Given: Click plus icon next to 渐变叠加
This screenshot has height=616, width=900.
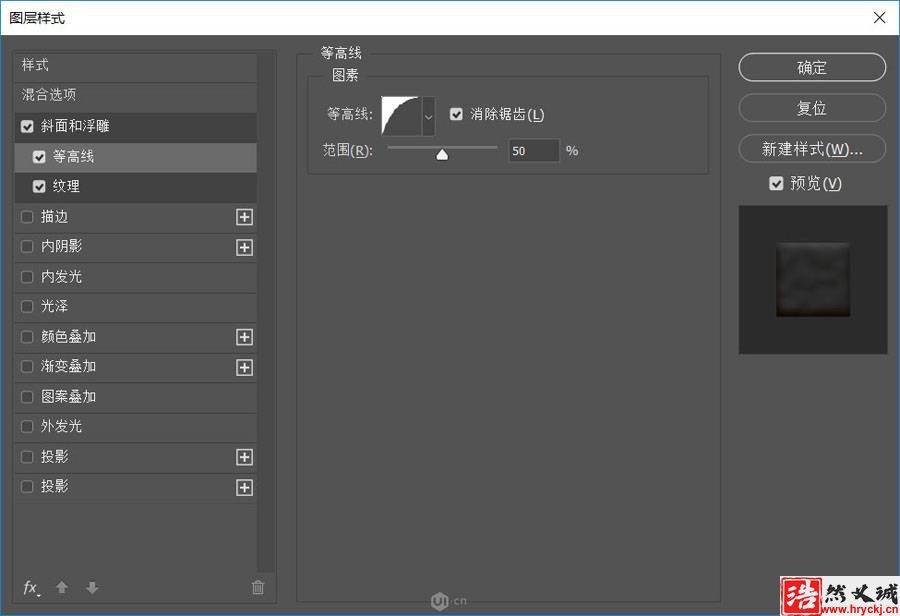Looking at the screenshot, I should coord(245,367).
